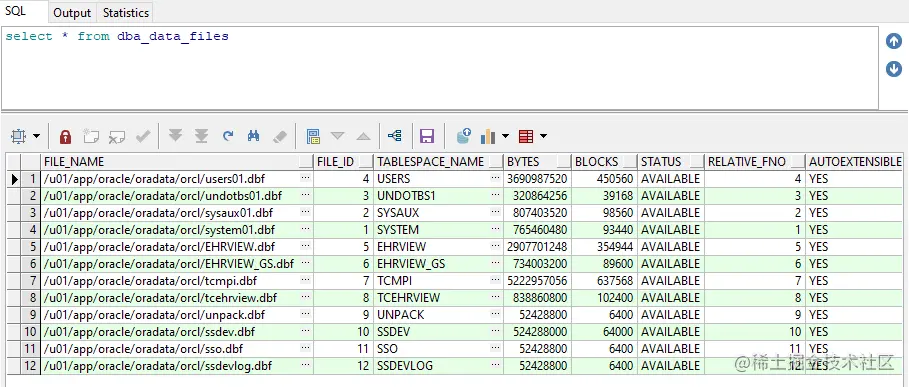
Task: Toggle the single record view icon
Action: coord(314,137)
